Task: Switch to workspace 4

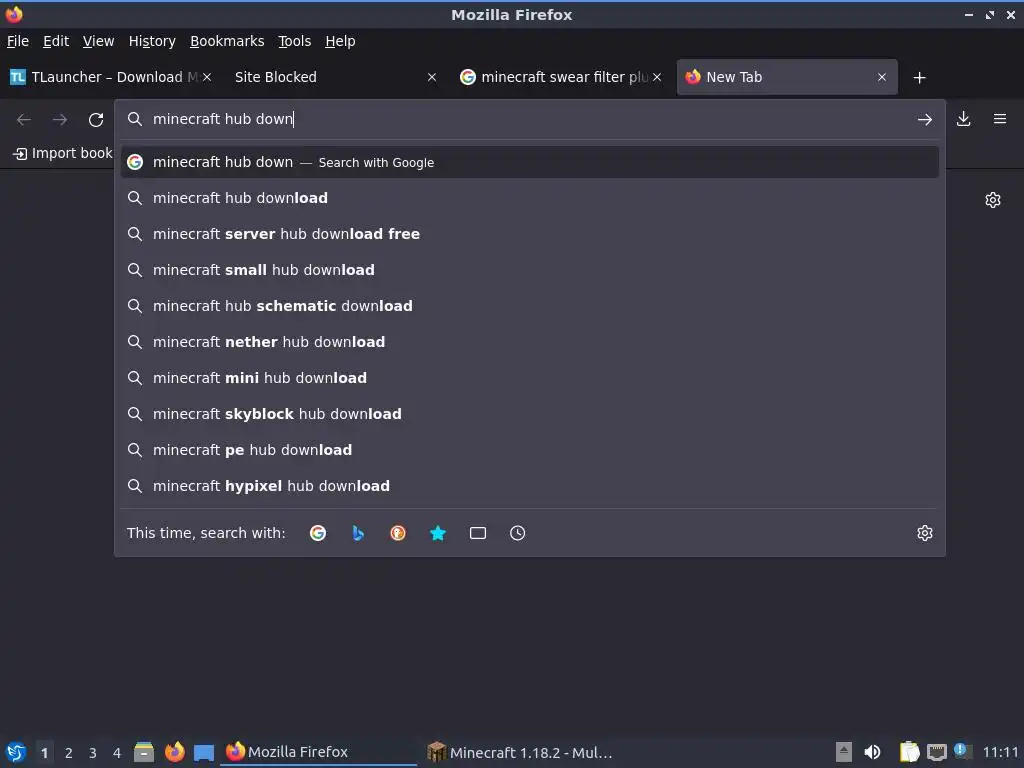Action: 117,752
